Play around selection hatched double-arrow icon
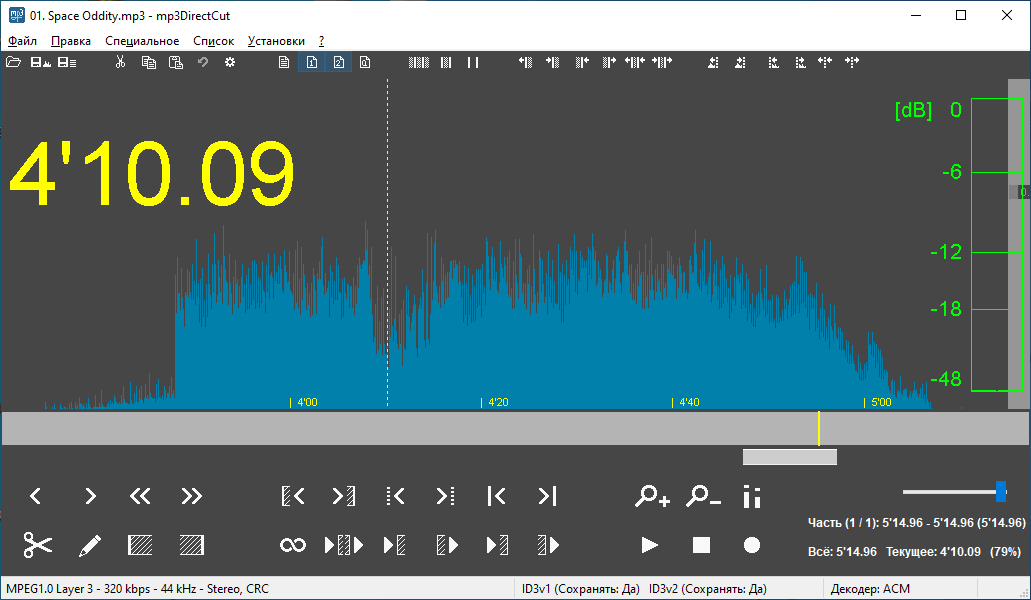The height and width of the screenshot is (600, 1031). click(344, 545)
